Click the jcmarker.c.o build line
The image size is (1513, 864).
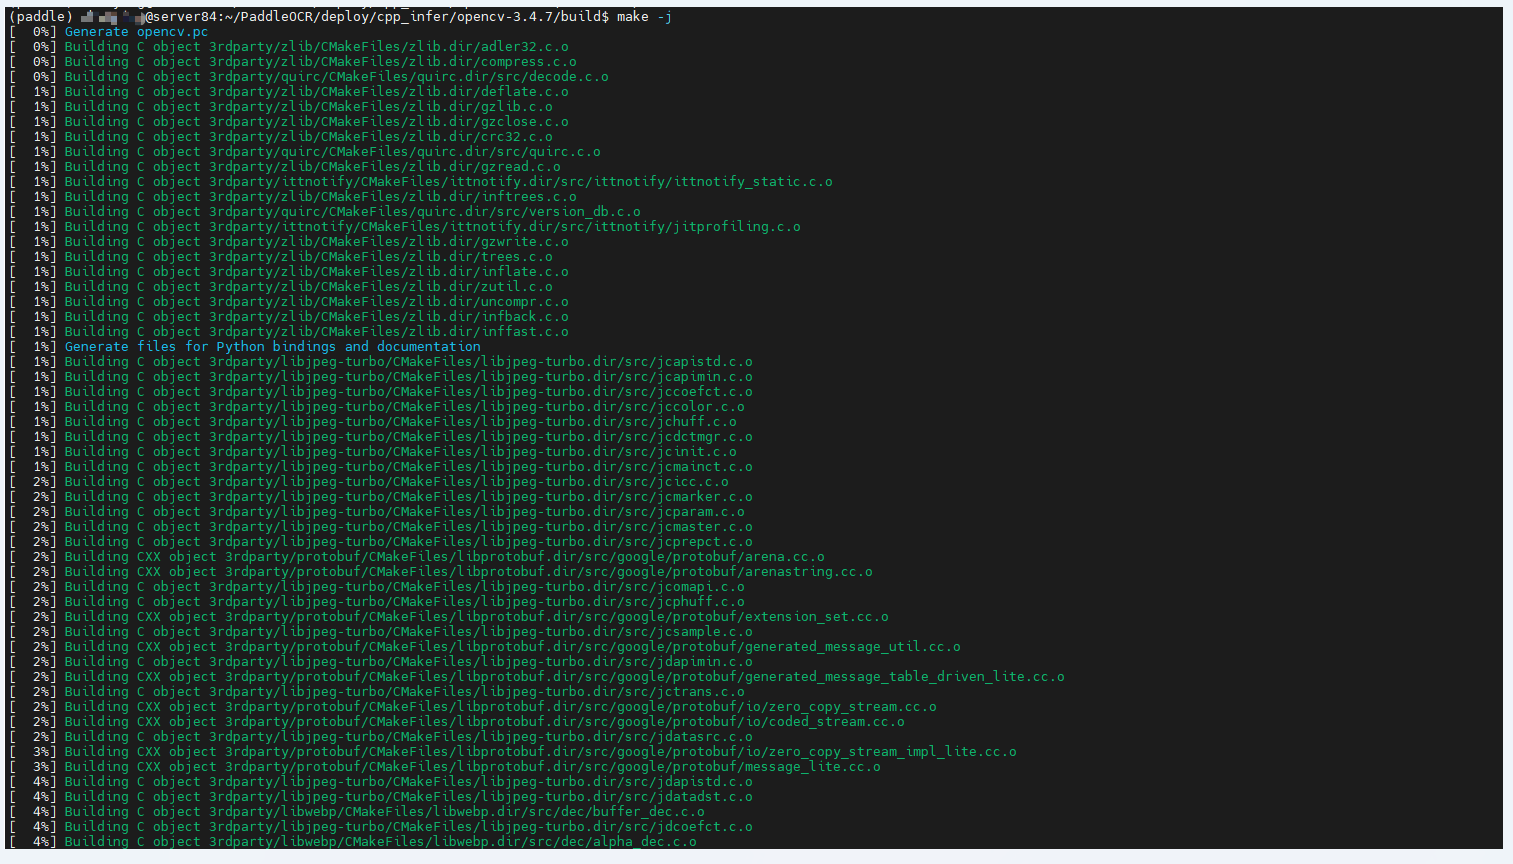pyautogui.click(x=381, y=497)
